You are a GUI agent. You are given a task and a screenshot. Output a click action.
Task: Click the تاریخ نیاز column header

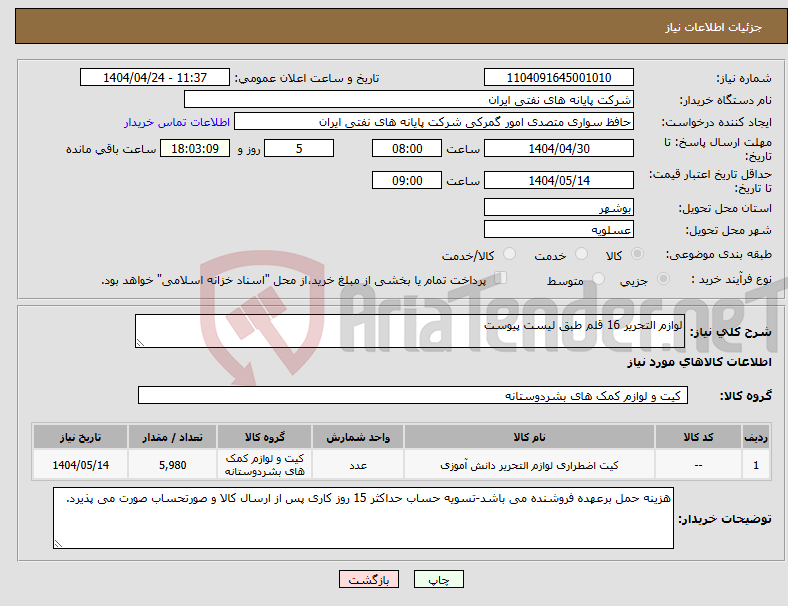80,437
